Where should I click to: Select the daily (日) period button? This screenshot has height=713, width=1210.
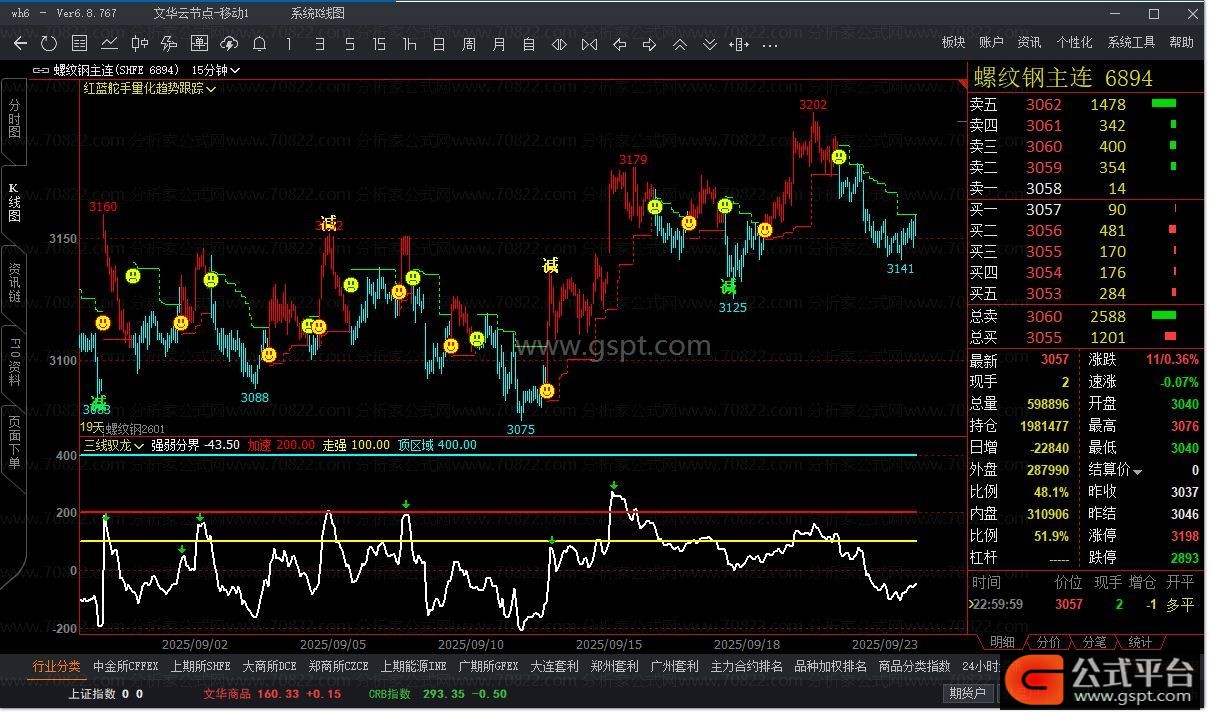[x=439, y=44]
